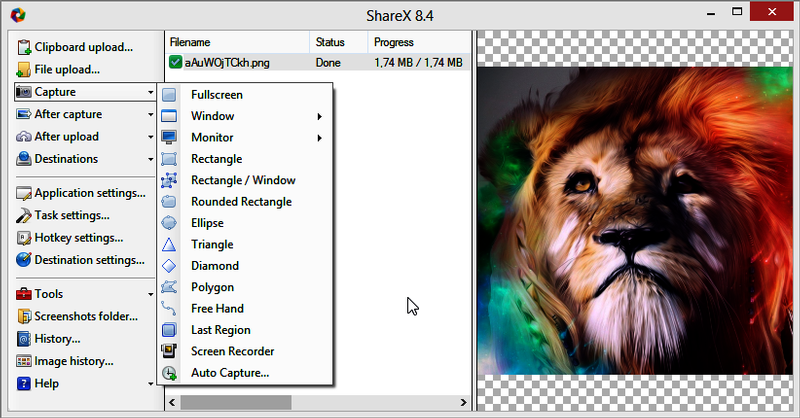Image resolution: width=800 pixels, height=418 pixels.
Task: Click the Auto Capture clock icon
Action: (169, 373)
